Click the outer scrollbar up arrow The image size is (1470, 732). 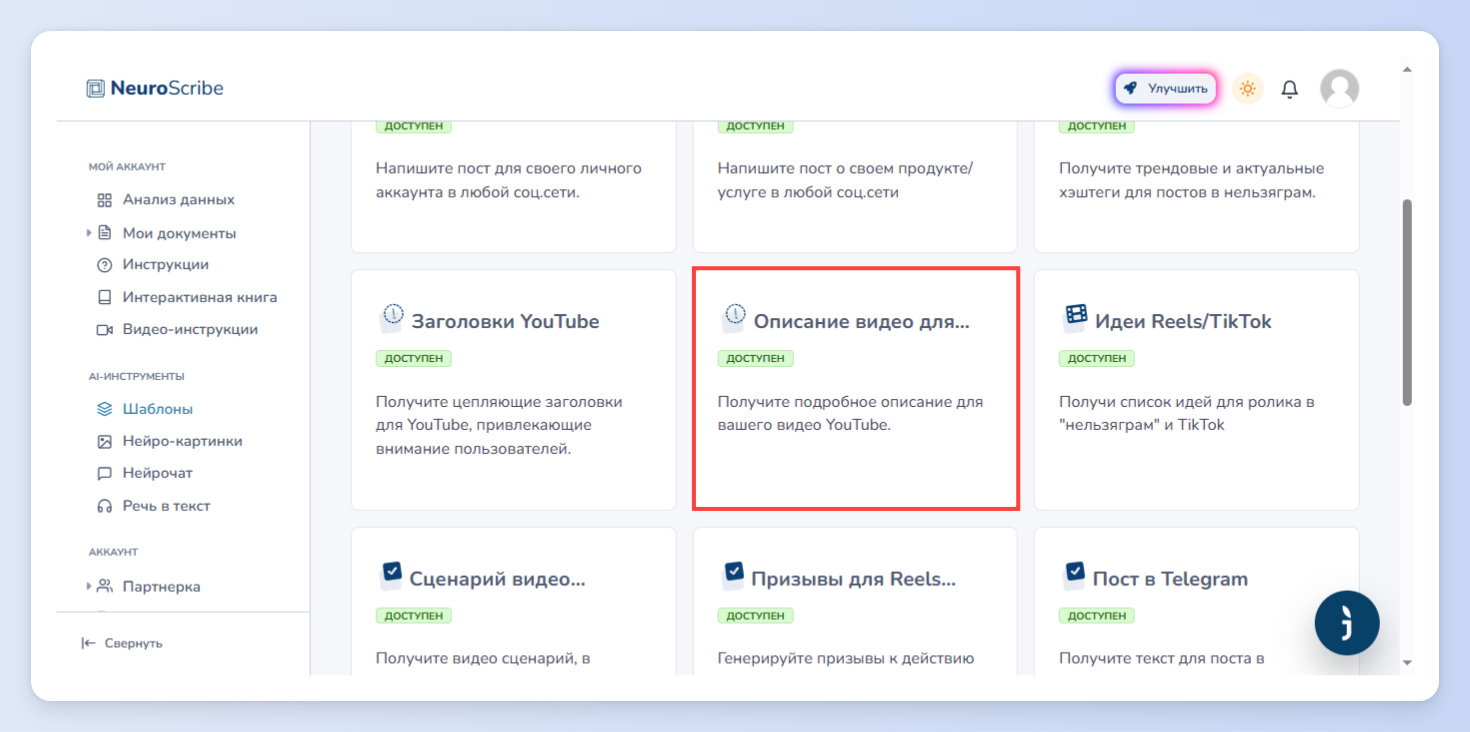pos(1407,70)
